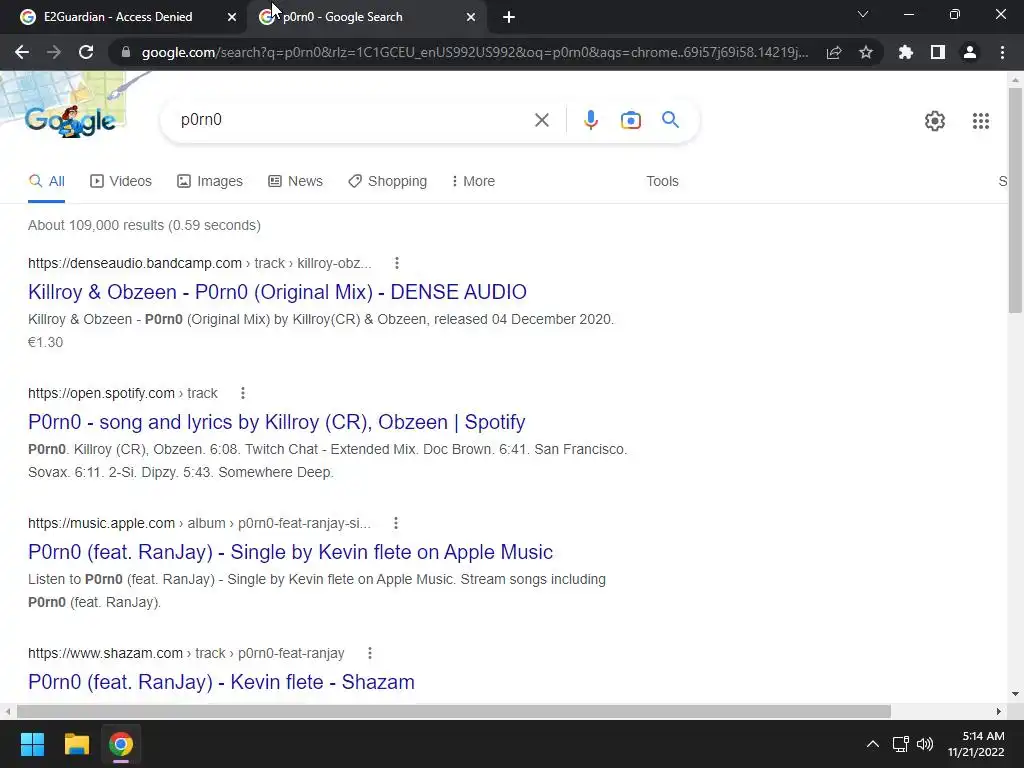Open the Spotify song and lyrics result

click(276, 422)
